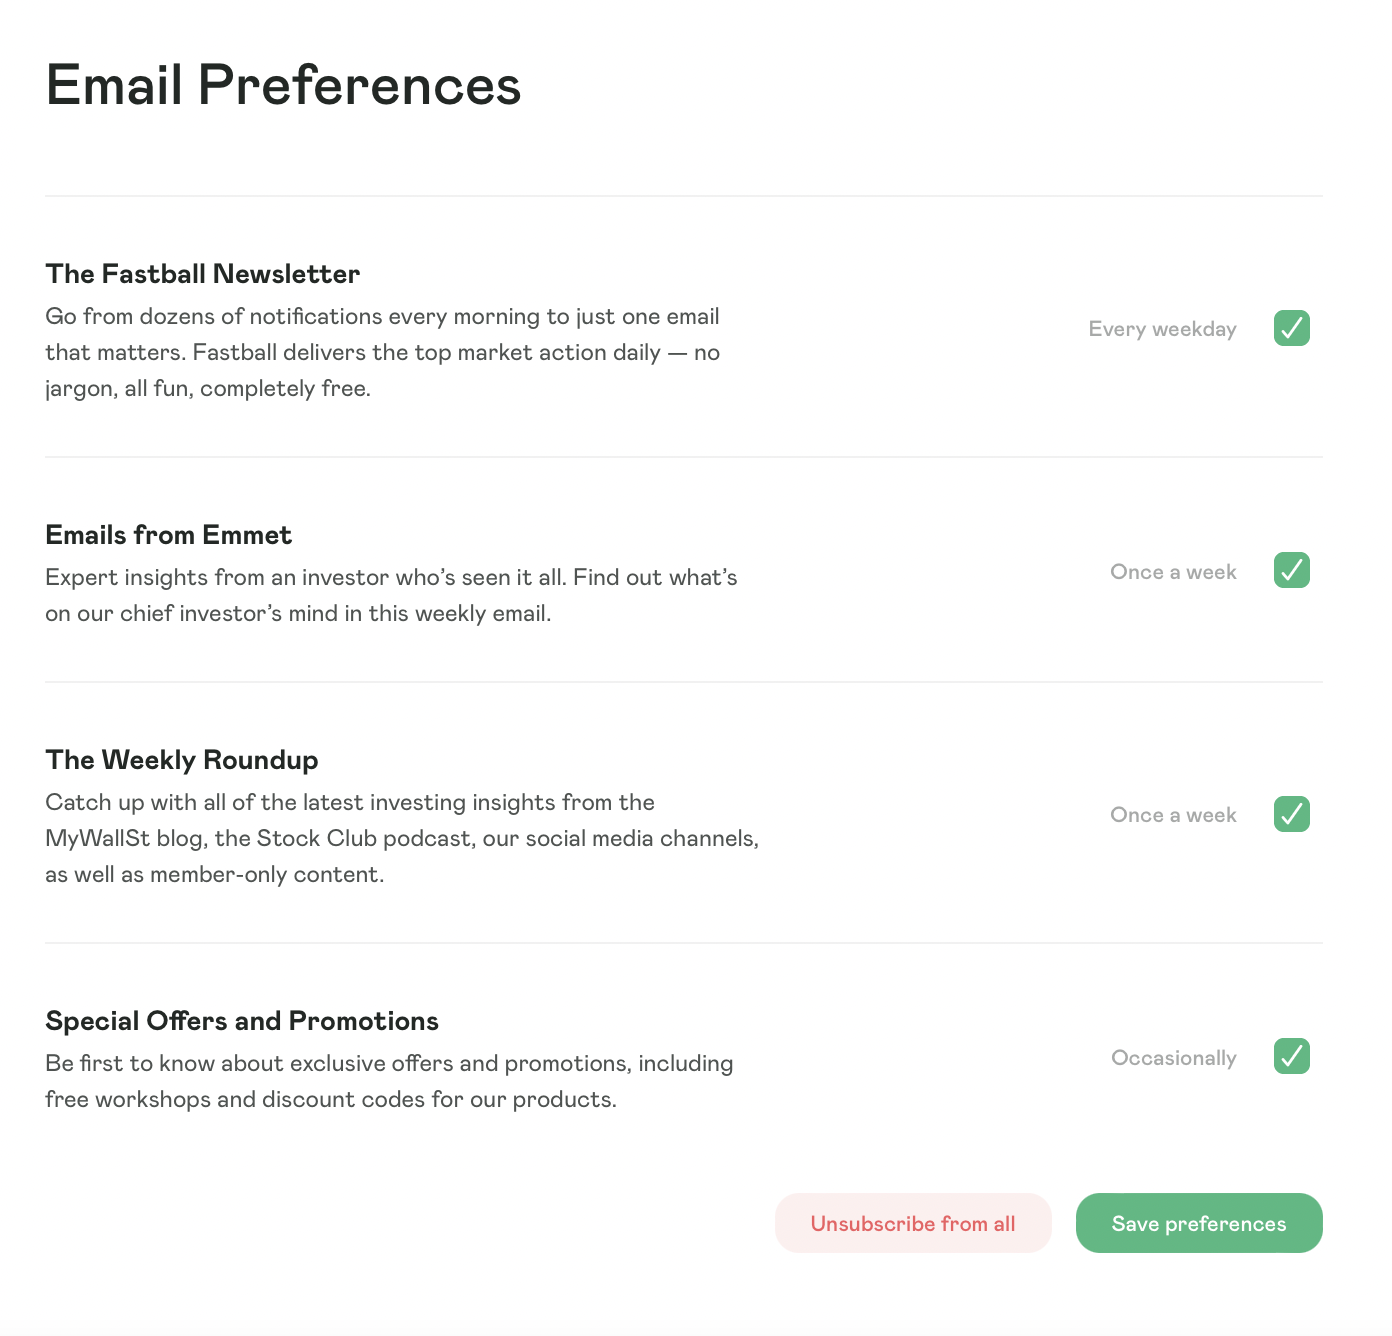The width and height of the screenshot is (1392, 1336).
Task: Click Once a week beside Emails from Emmet
Action: coord(1173,572)
